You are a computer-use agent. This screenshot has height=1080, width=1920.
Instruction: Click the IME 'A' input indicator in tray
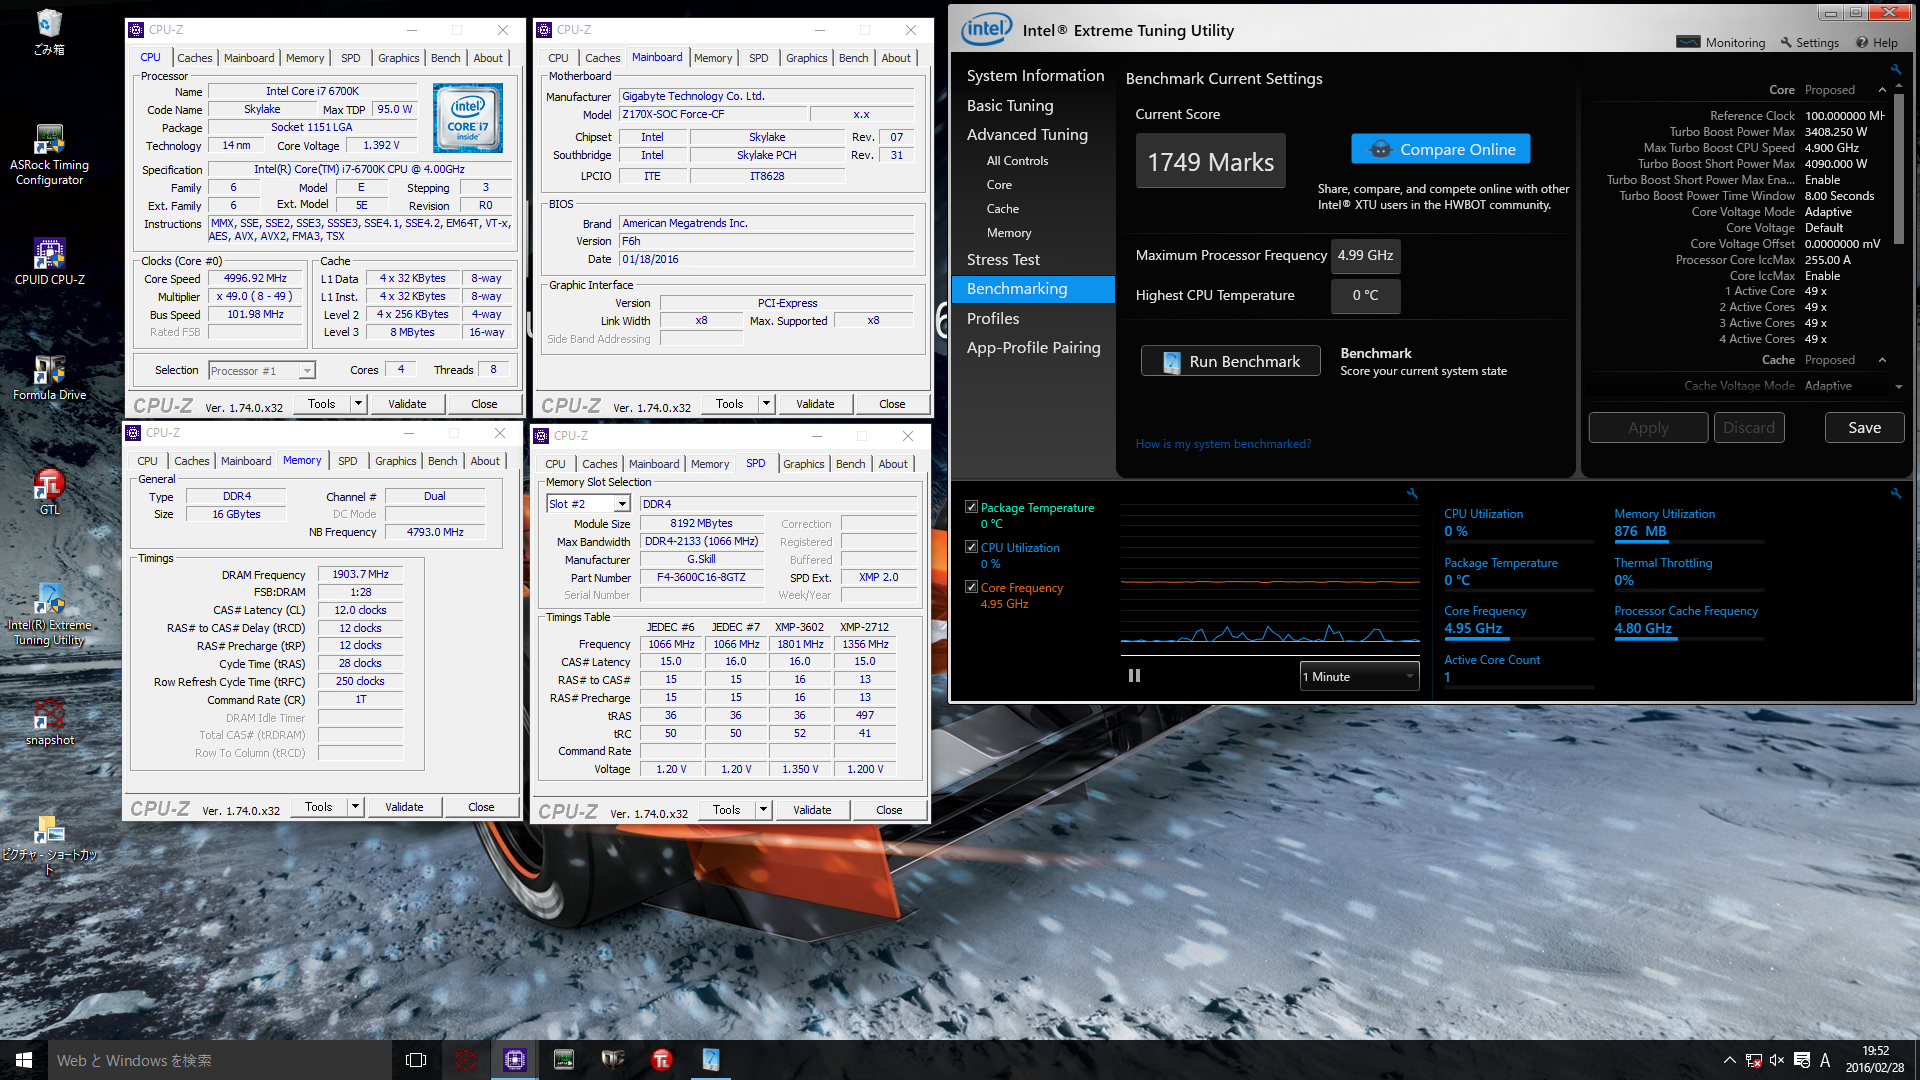[x=1825, y=1060]
